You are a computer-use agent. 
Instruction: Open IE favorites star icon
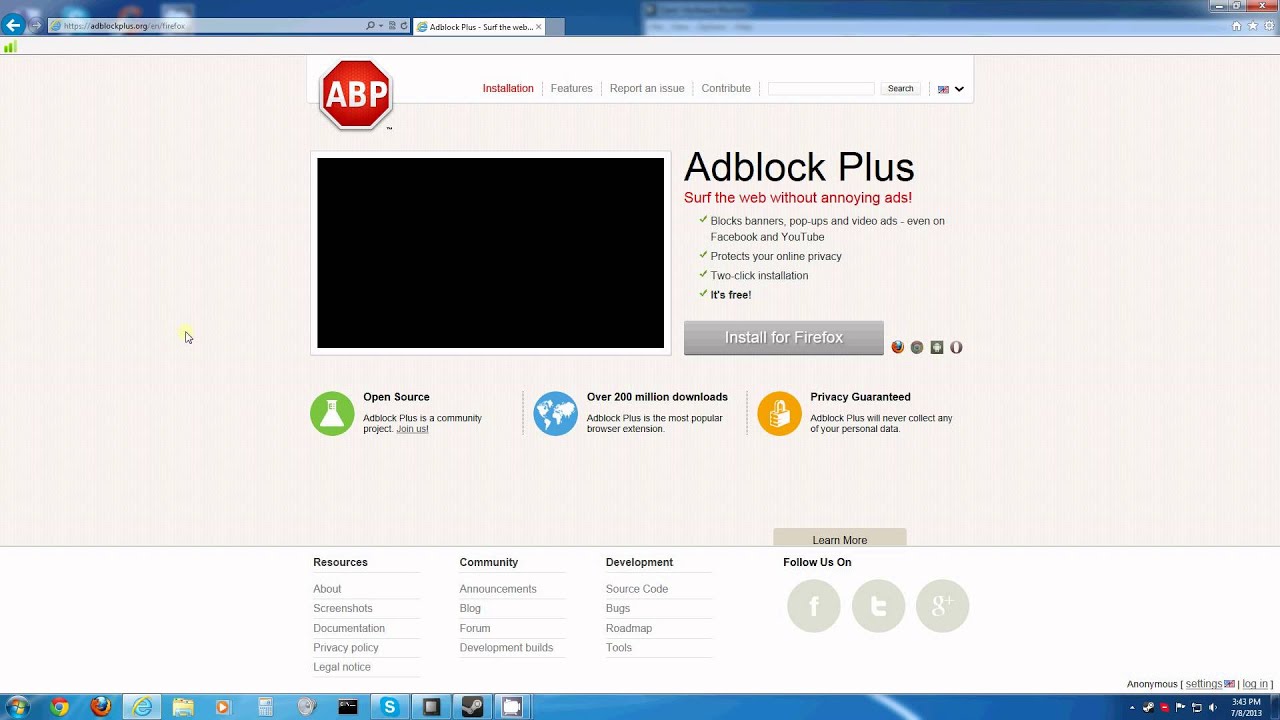point(1252,26)
